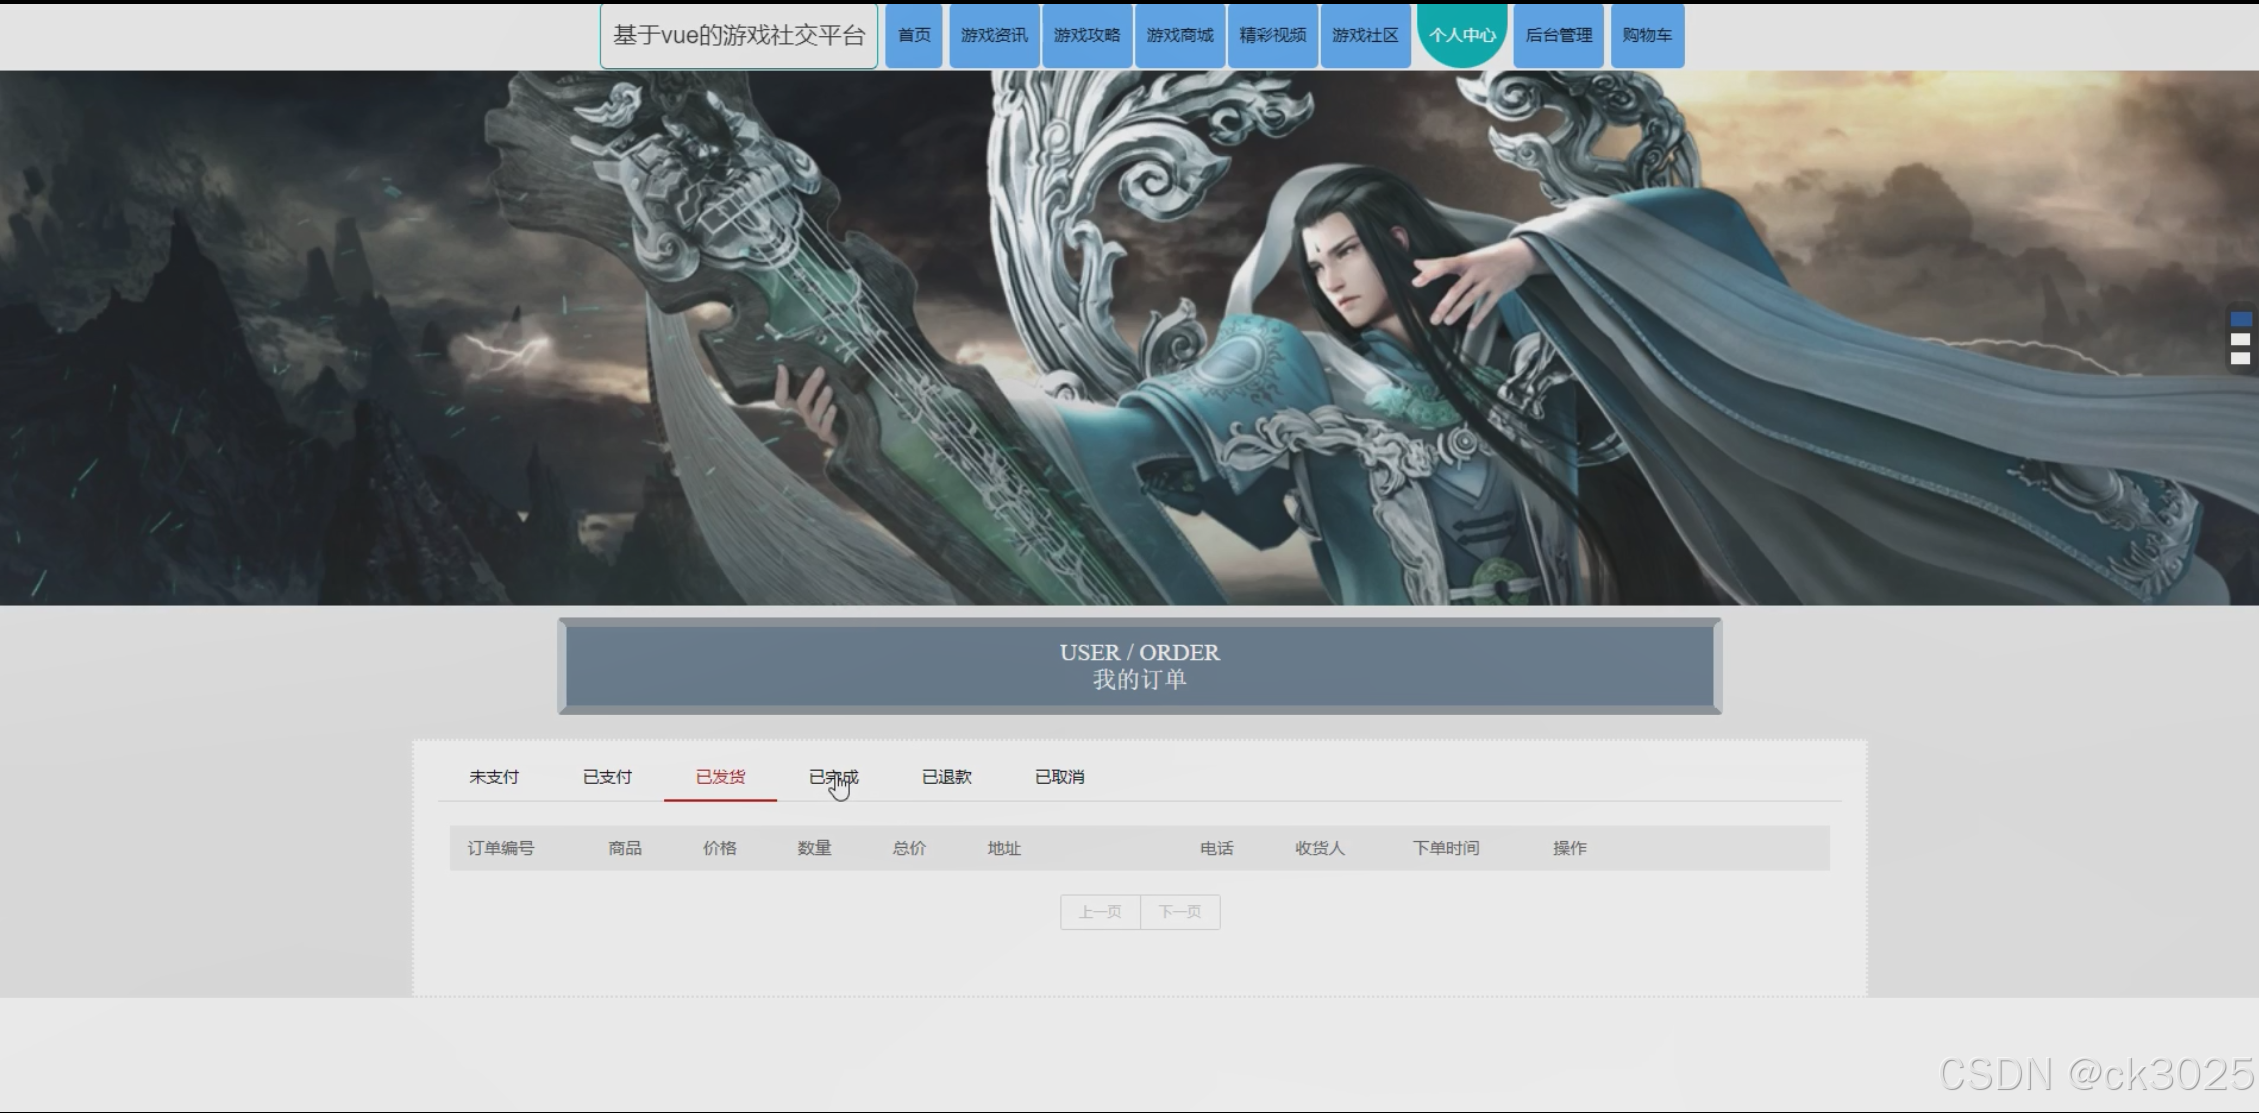This screenshot has width=2259, height=1113.
Task: Open the highlighted 个人中心 personal center
Action: click(1463, 35)
